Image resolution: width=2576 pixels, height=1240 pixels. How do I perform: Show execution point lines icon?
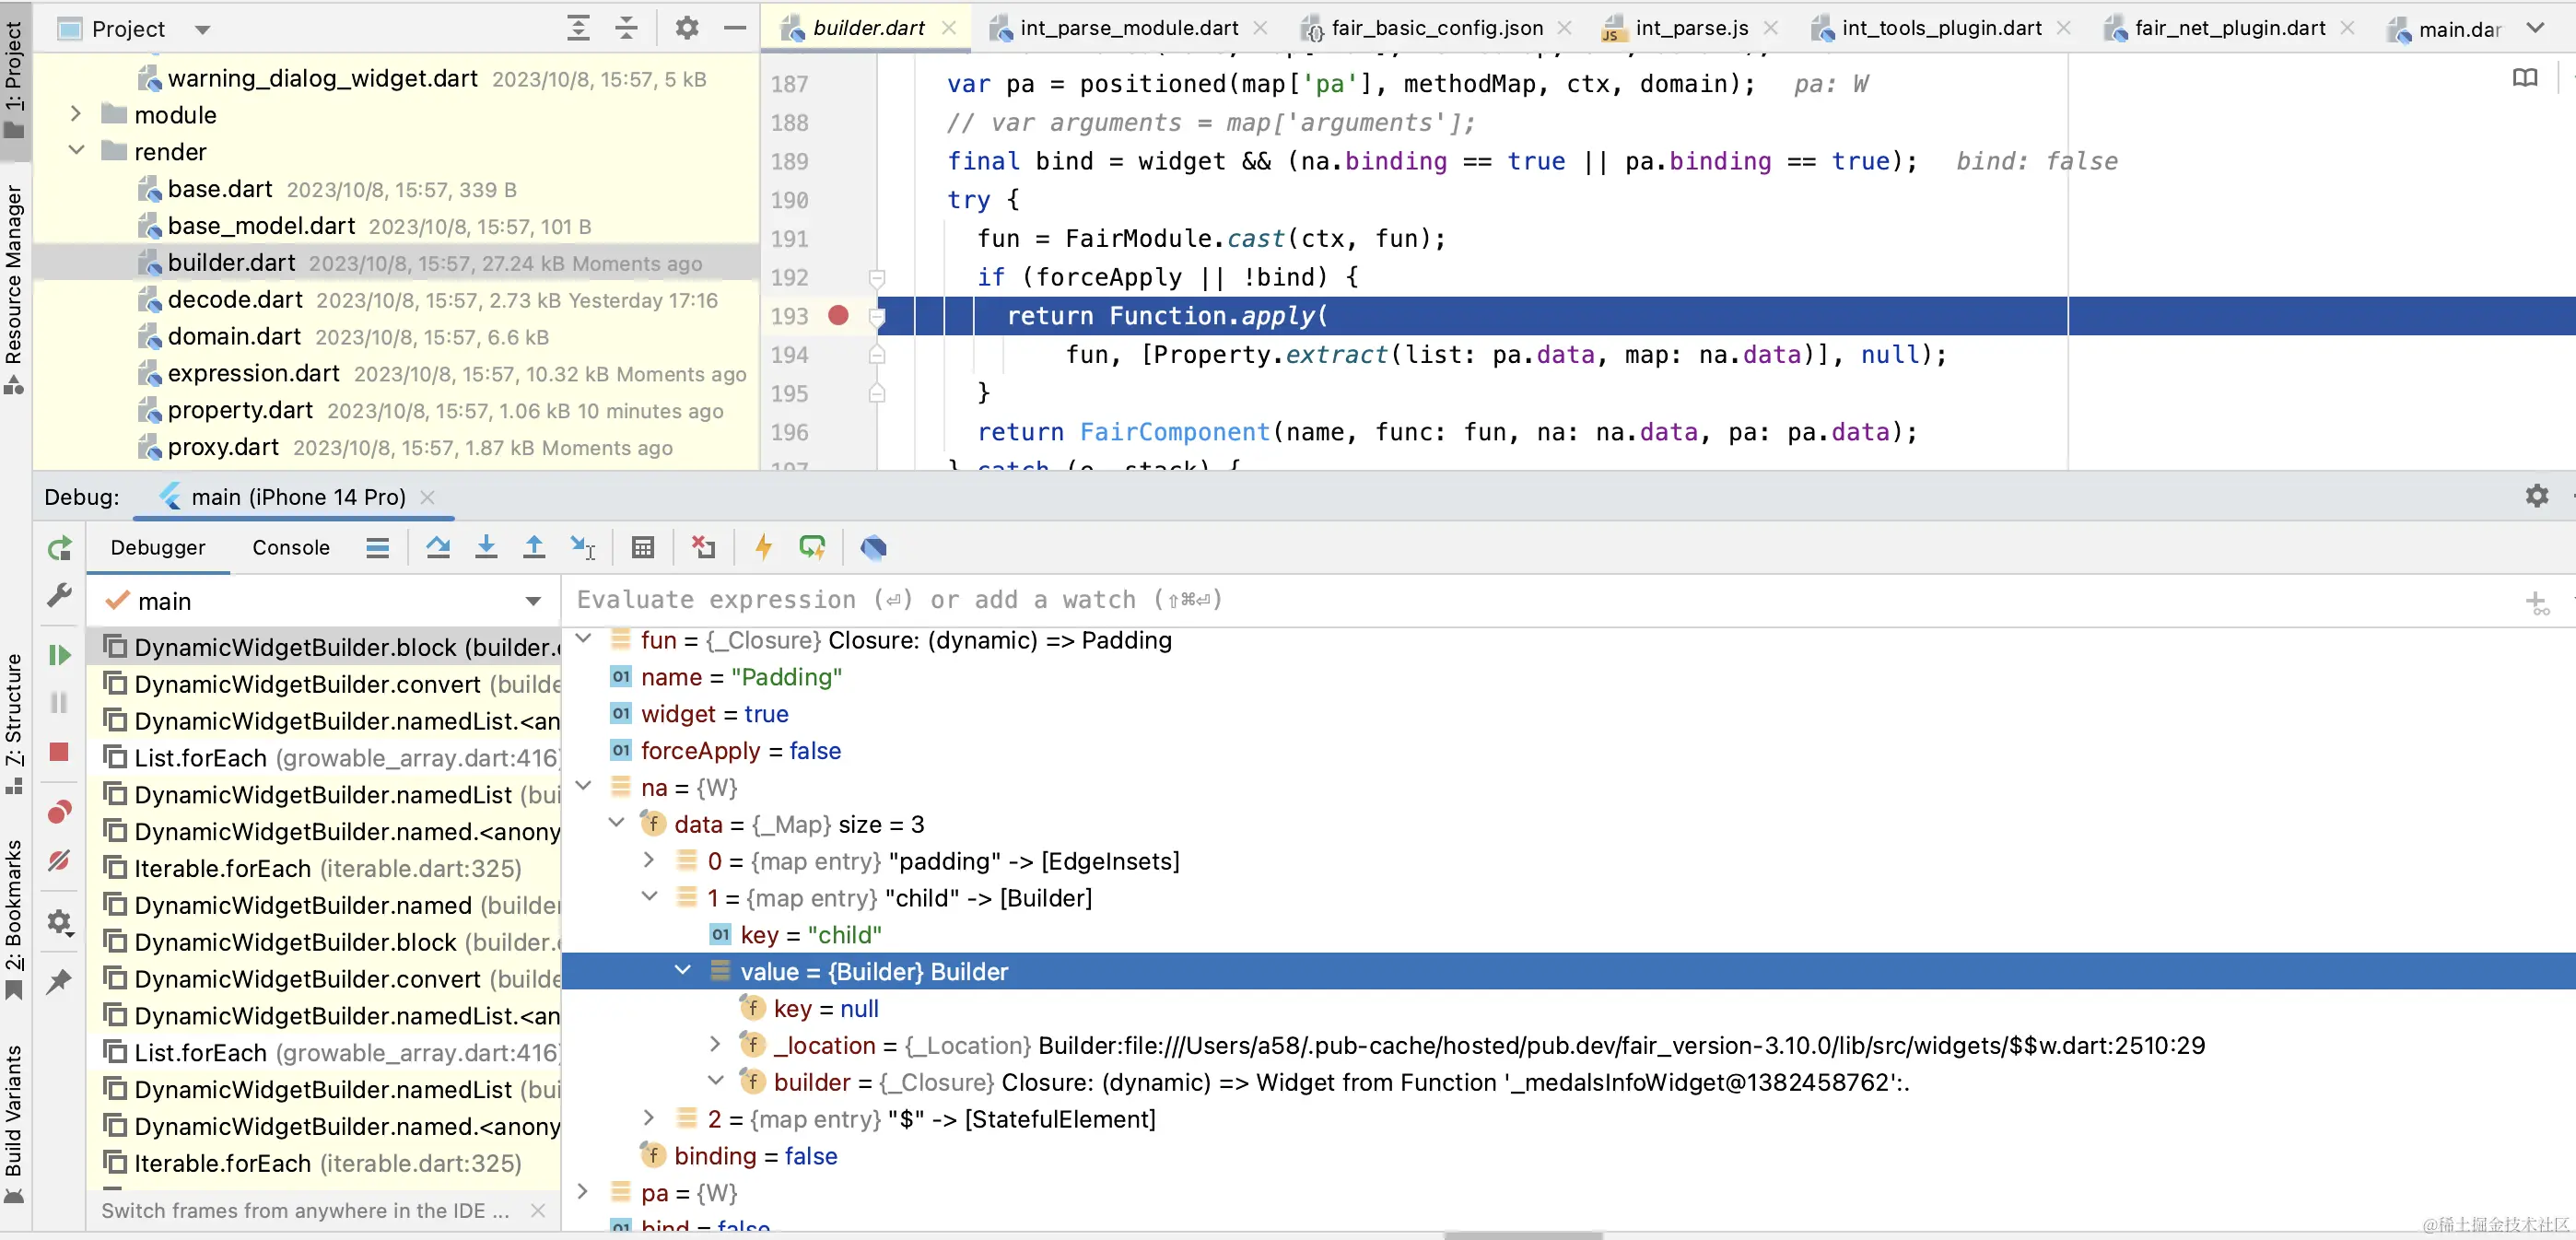[x=377, y=547]
